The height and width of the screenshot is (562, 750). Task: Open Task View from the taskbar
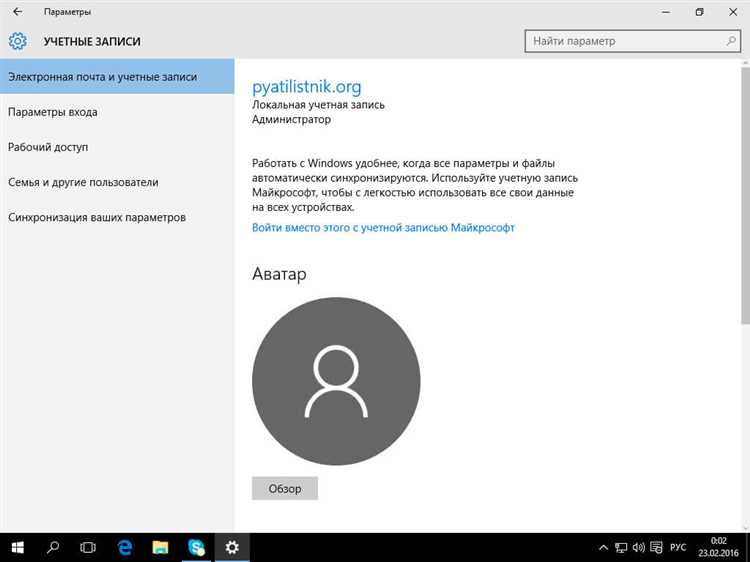(x=88, y=547)
